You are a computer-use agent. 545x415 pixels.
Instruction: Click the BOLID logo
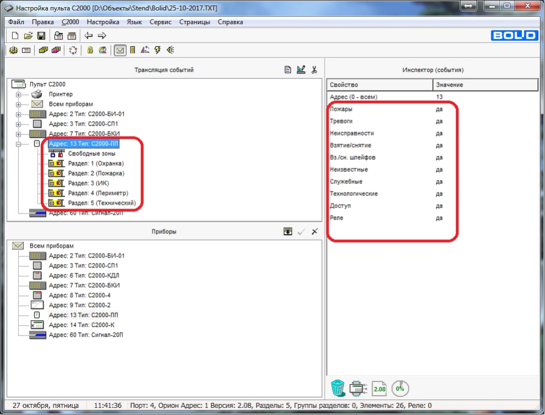[x=514, y=35]
